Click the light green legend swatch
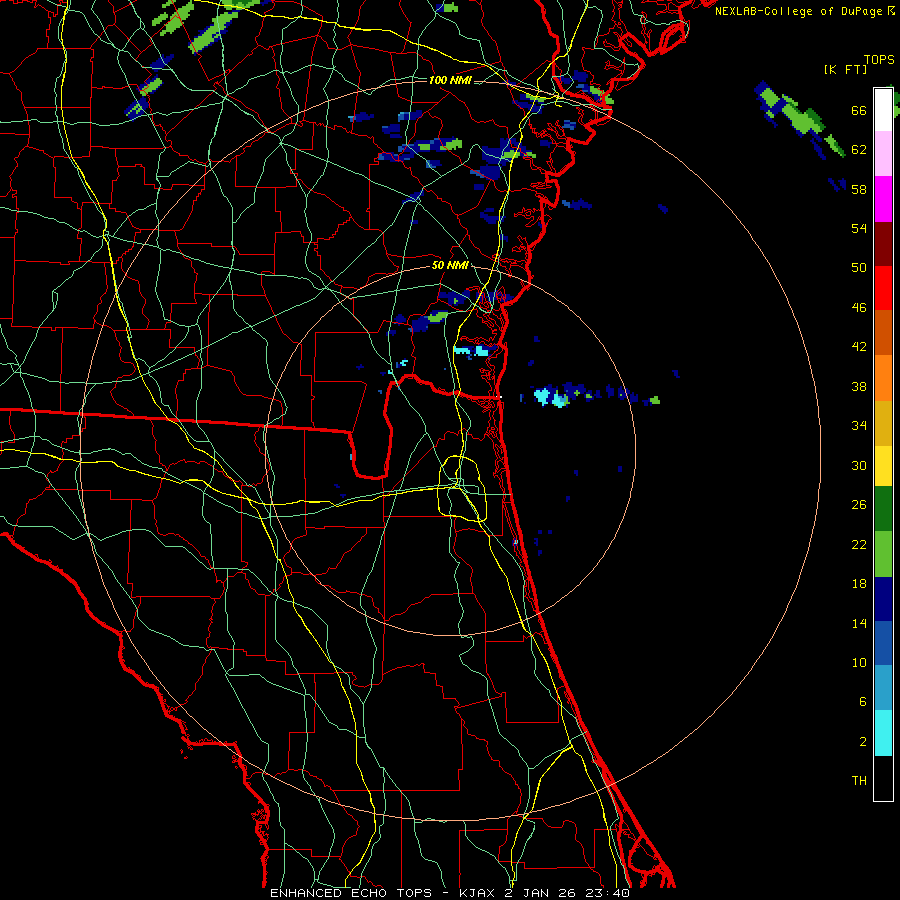Screen dimensions: 900x900 pos(883,554)
